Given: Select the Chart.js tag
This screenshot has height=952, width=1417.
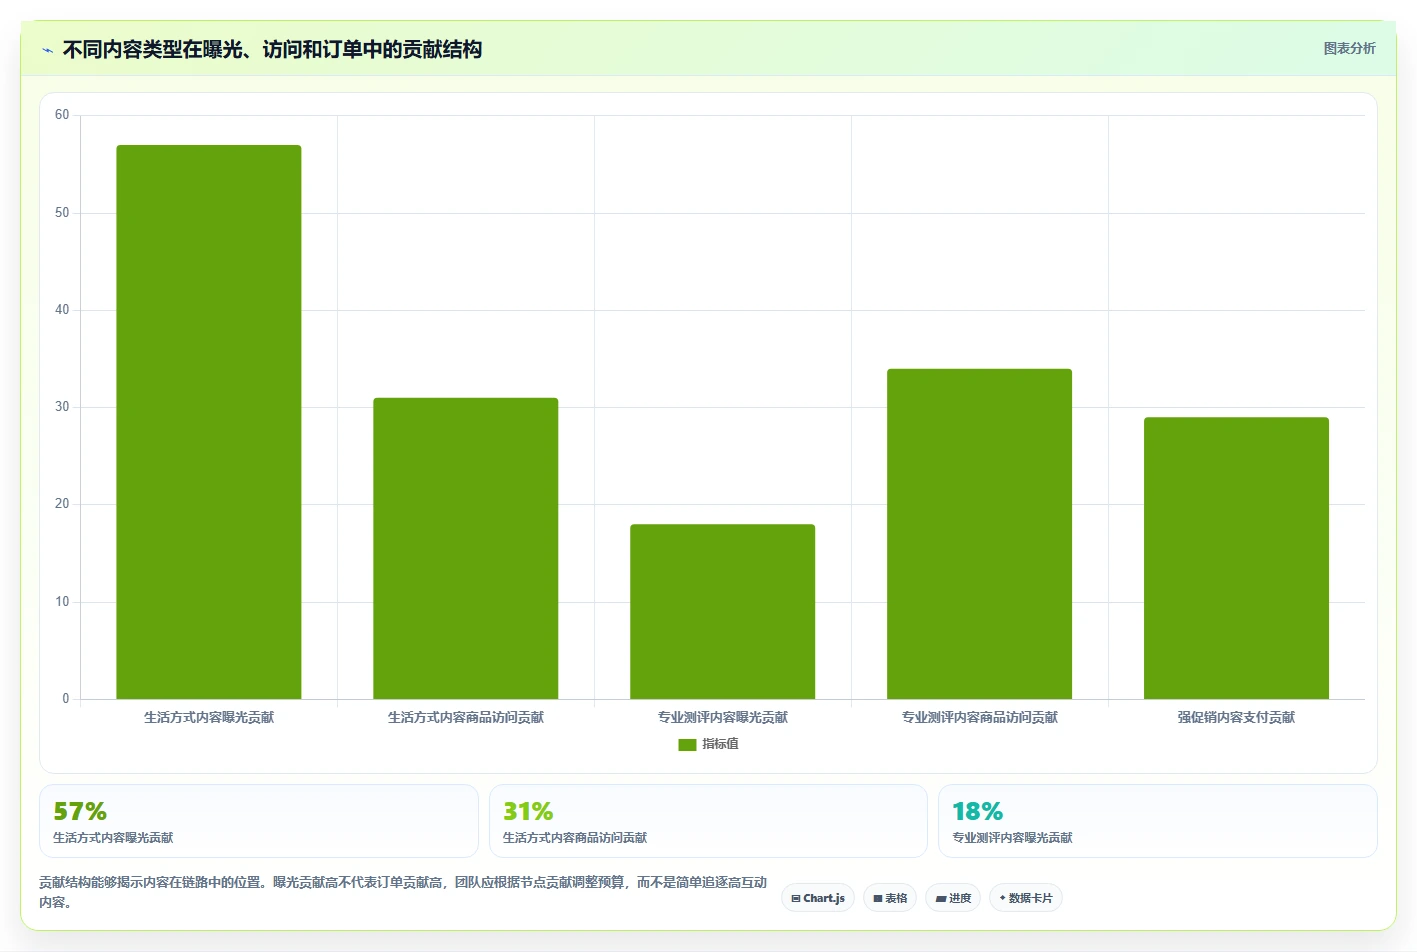Looking at the screenshot, I should click(818, 898).
